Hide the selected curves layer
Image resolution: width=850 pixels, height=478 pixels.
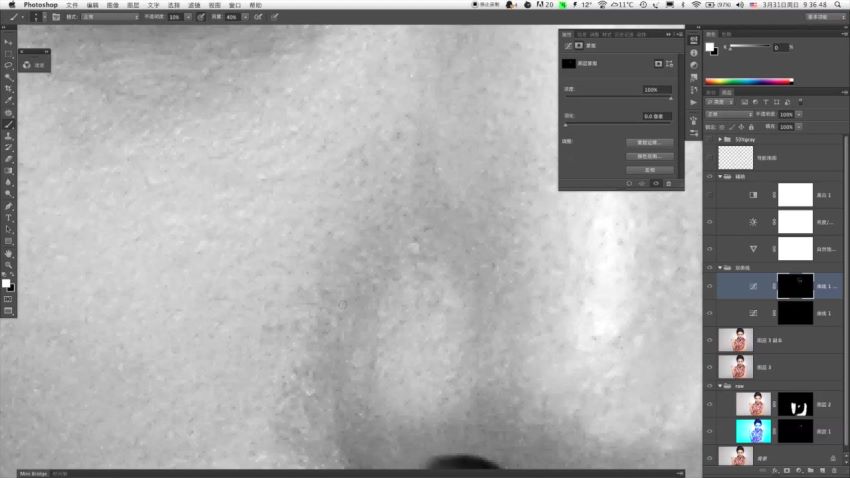pos(710,286)
